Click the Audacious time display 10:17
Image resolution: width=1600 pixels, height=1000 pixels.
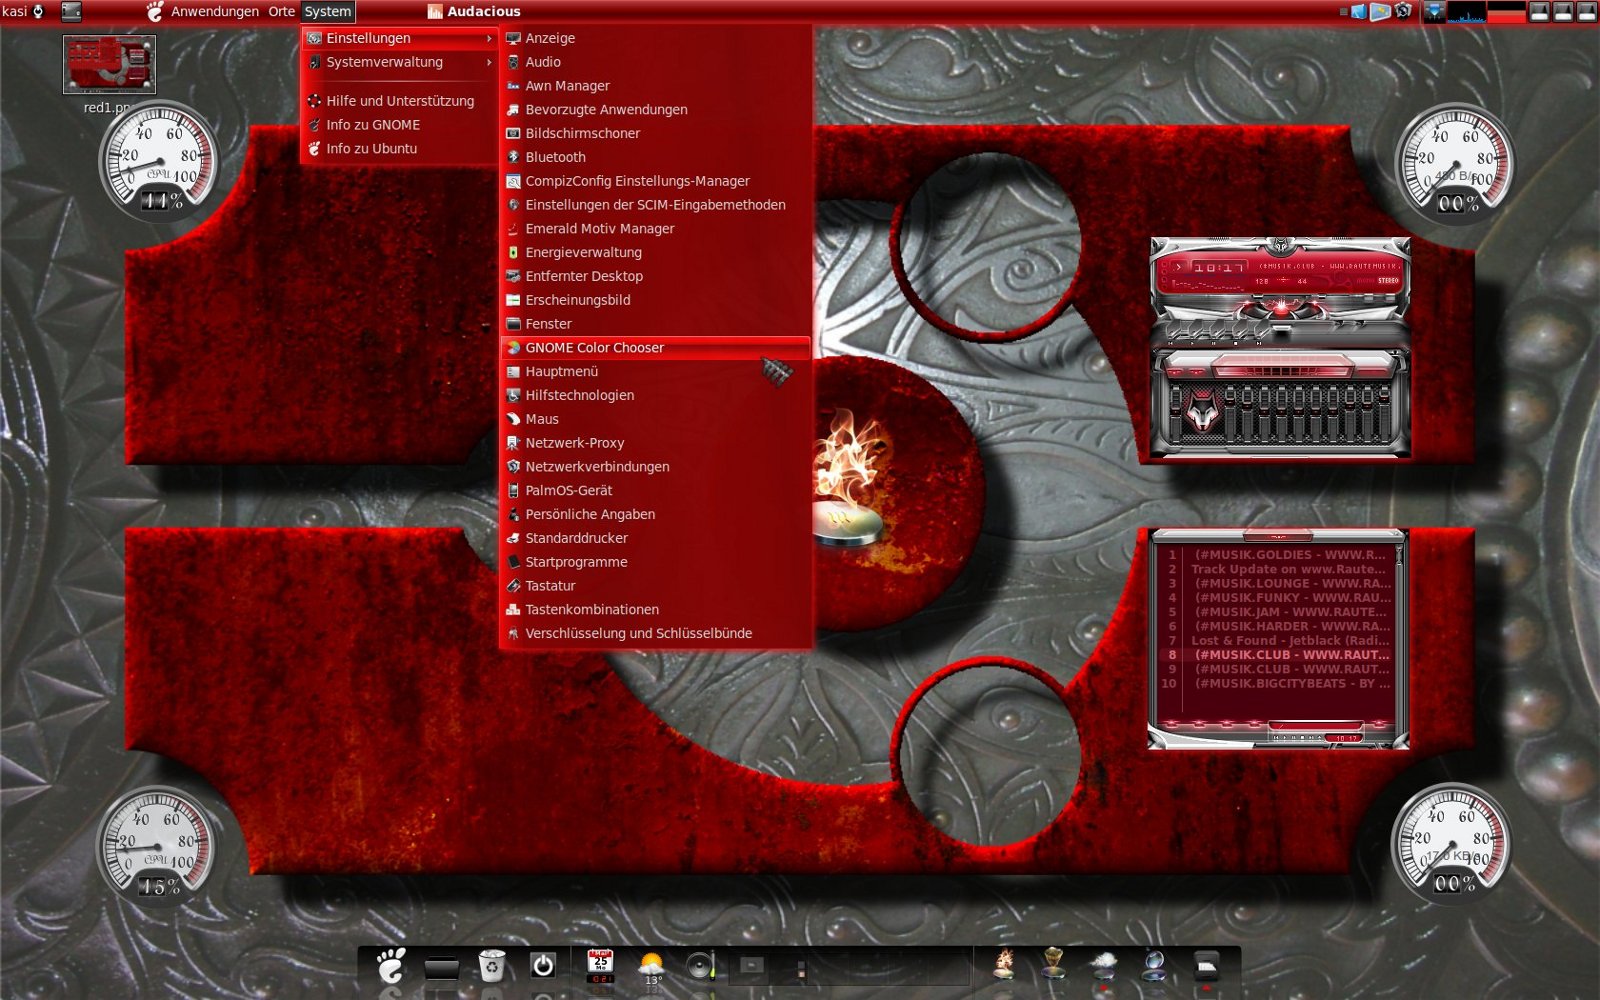[1219, 267]
